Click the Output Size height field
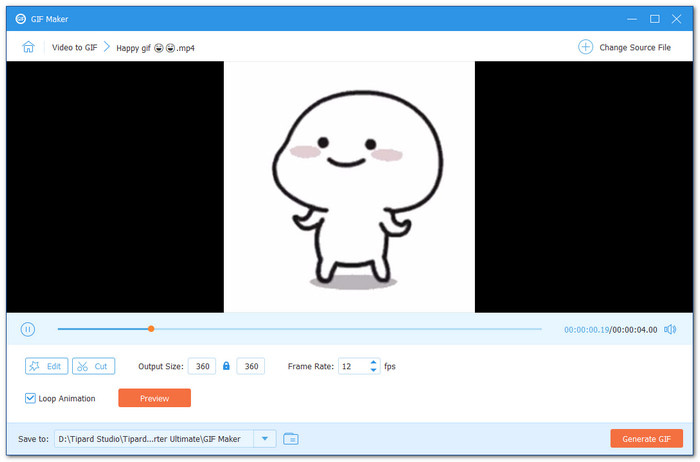700x462 pixels. coord(251,366)
